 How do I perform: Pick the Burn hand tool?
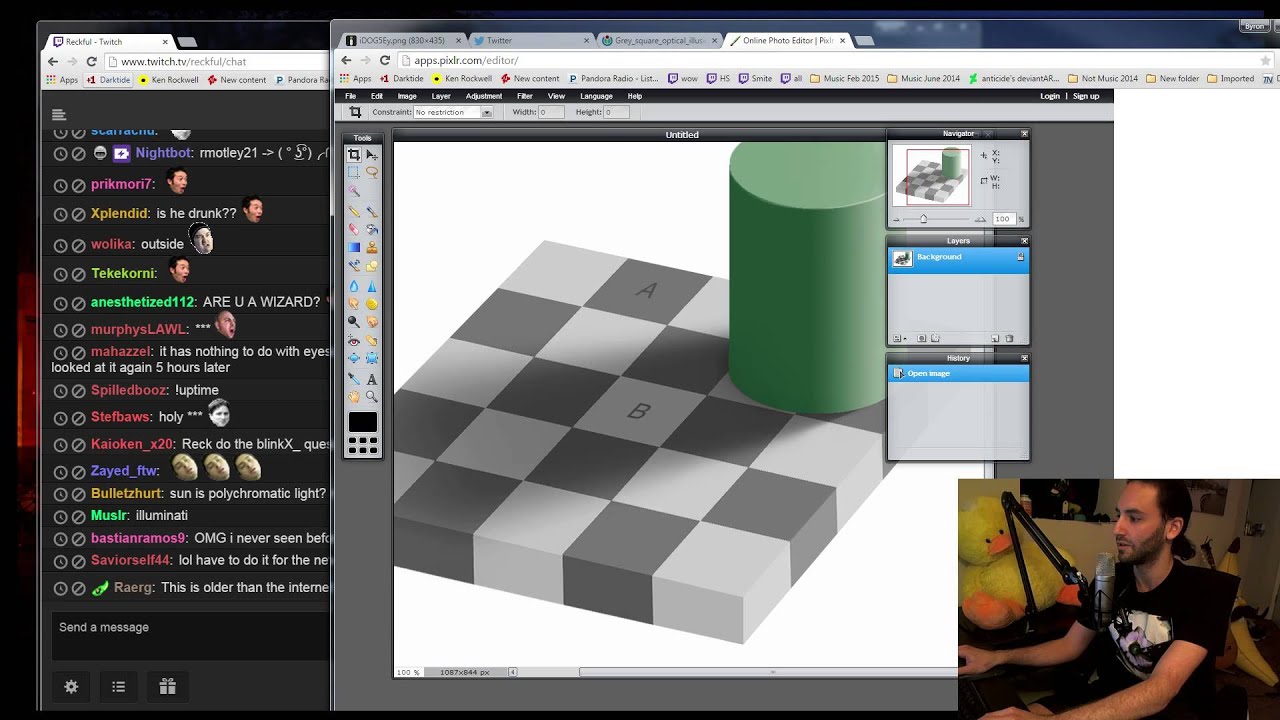point(372,322)
